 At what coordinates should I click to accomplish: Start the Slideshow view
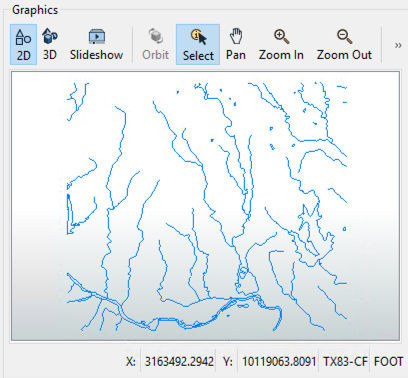pos(96,45)
